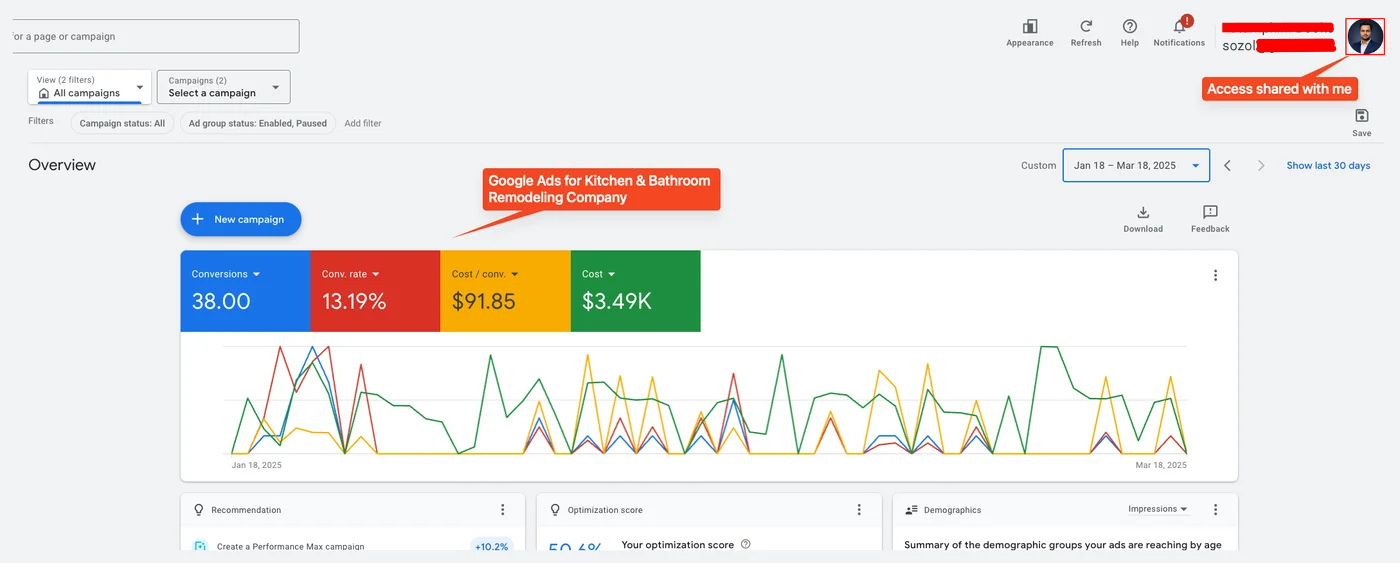This screenshot has width=1400, height=563.
Task: Open the chart card's three-dot menu
Action: point(1215,276)
